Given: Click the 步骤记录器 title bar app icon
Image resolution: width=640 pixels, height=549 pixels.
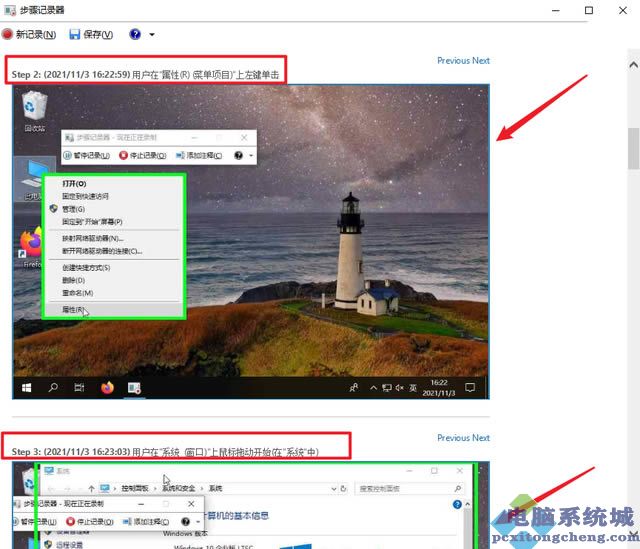Looking at the screenshot, I should 10,10.
